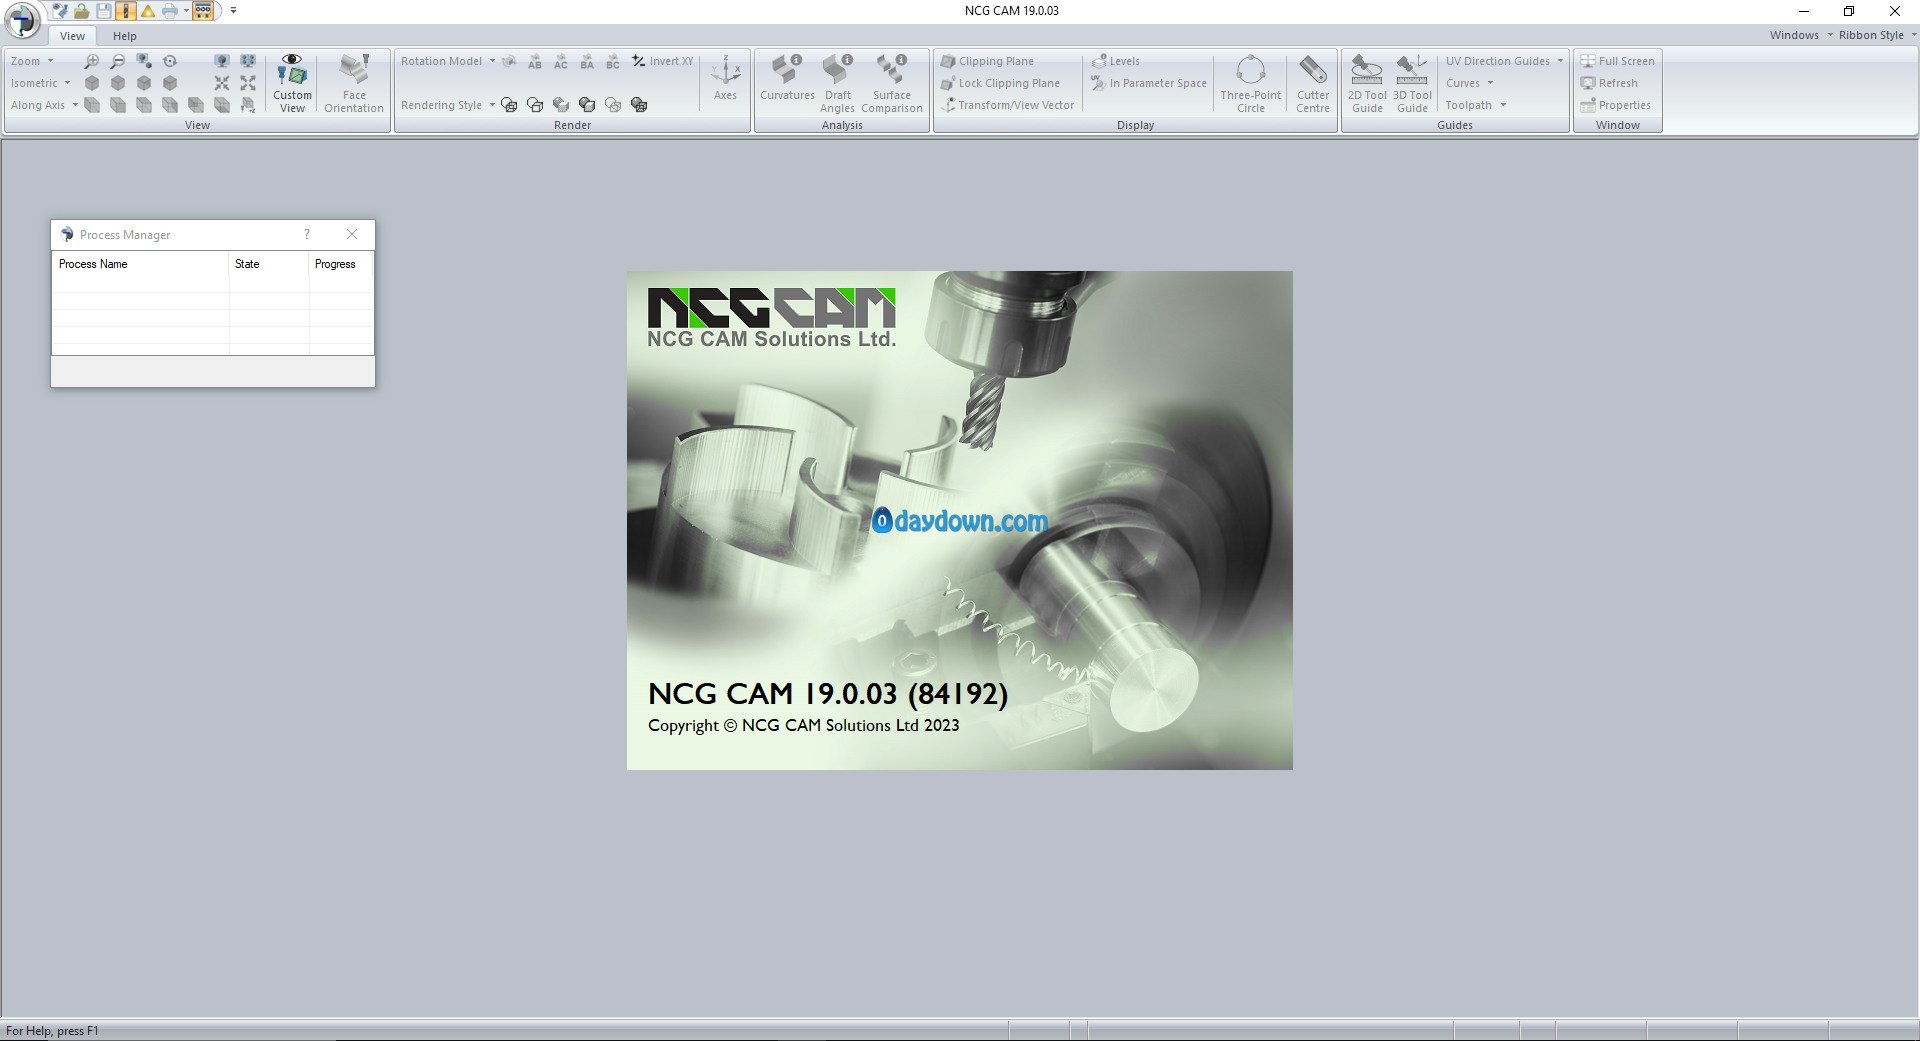Click the AC rotation icon
This screenshot has height=1041, width=1920.
tap(561, 62)
